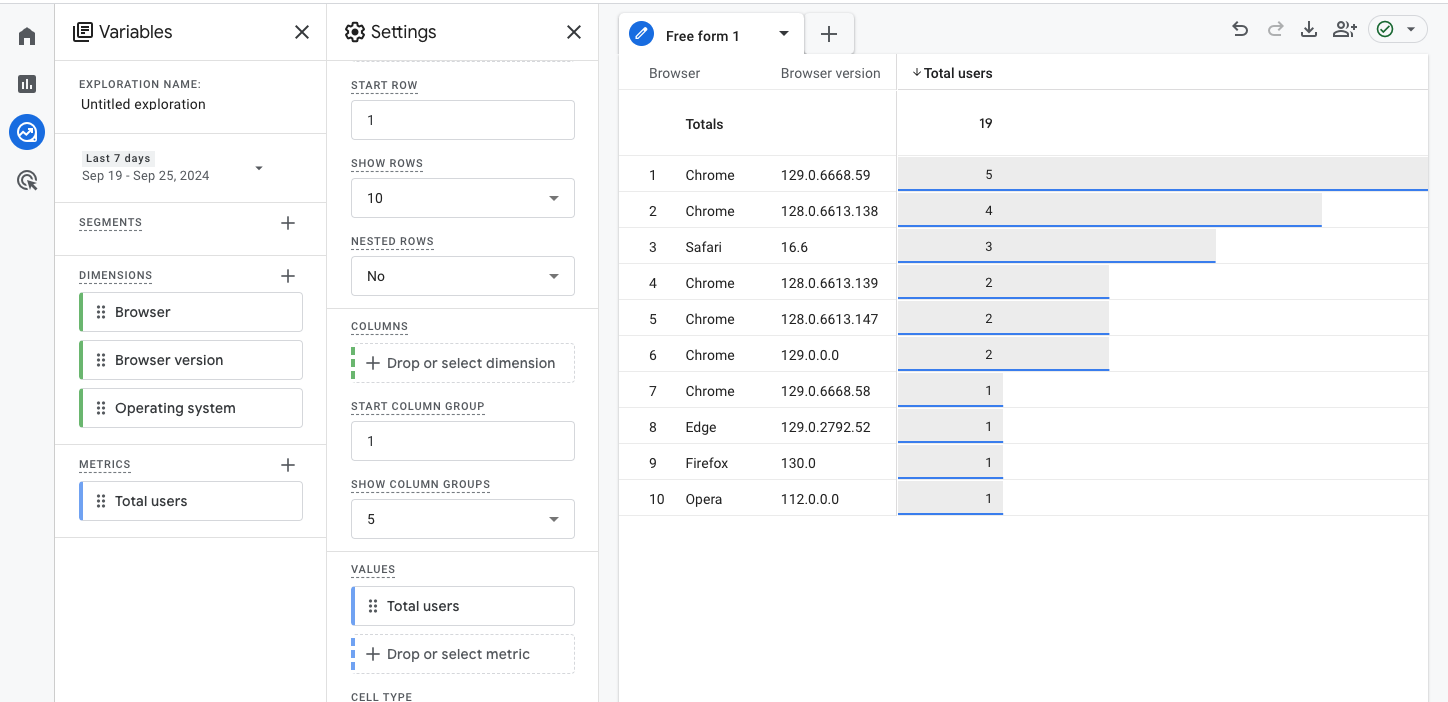Add a new segment
Screen dimensions: 1448x702
pyautogui.click(x=288, y=223)
